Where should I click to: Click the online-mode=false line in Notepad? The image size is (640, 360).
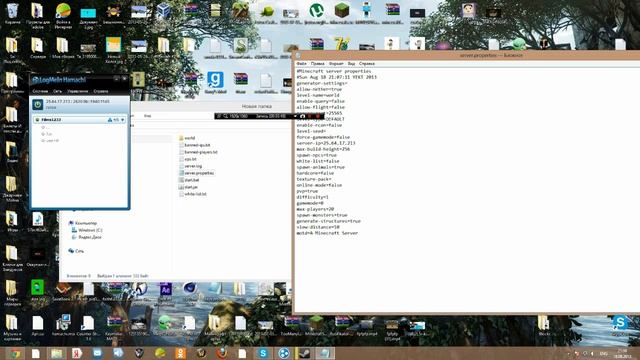[319, 185]
